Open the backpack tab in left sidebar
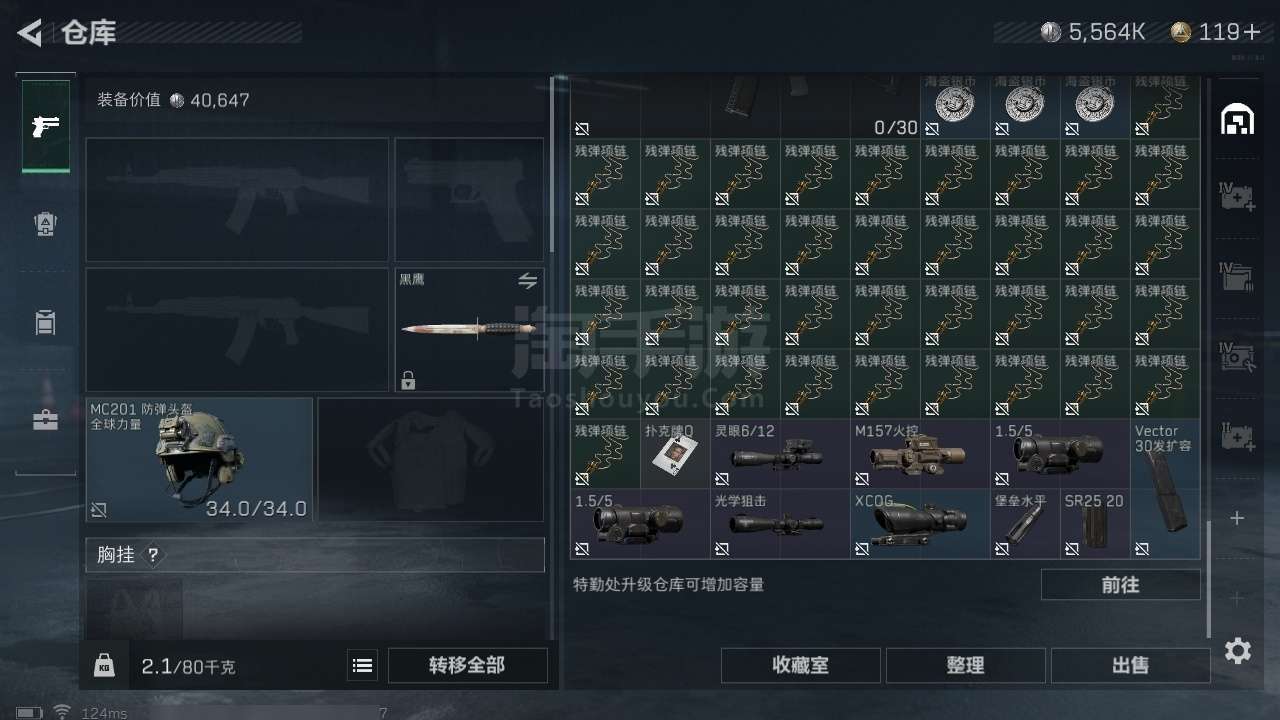 (x=45, y=224)
